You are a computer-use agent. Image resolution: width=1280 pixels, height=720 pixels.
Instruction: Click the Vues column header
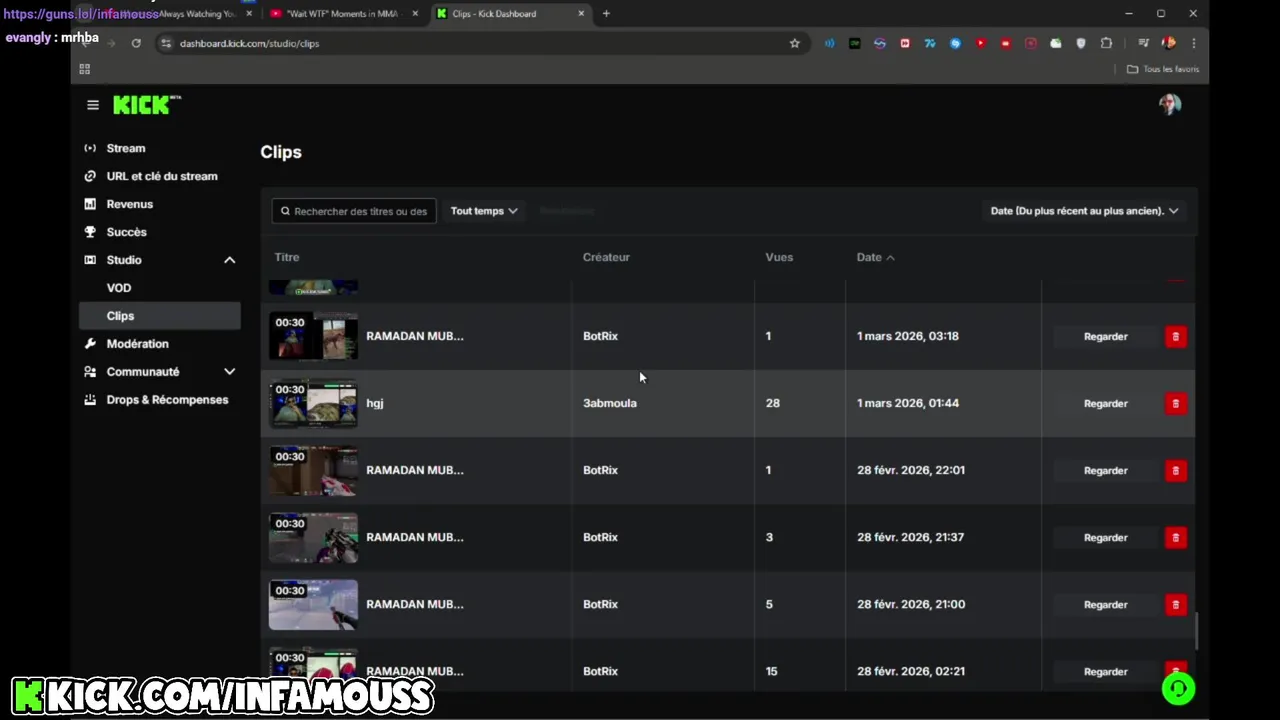[779, 257]
